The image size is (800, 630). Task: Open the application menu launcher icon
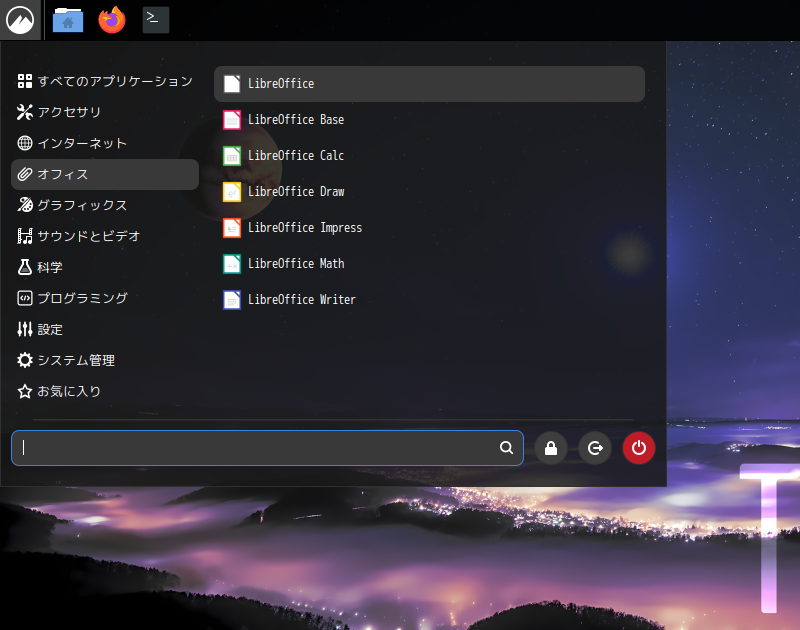point(20,20)
